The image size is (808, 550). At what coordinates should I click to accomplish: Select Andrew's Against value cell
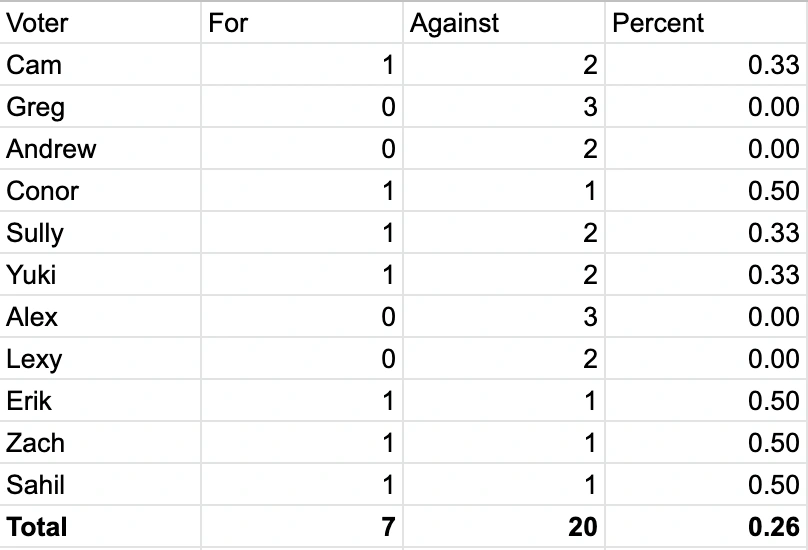[503, 149]
